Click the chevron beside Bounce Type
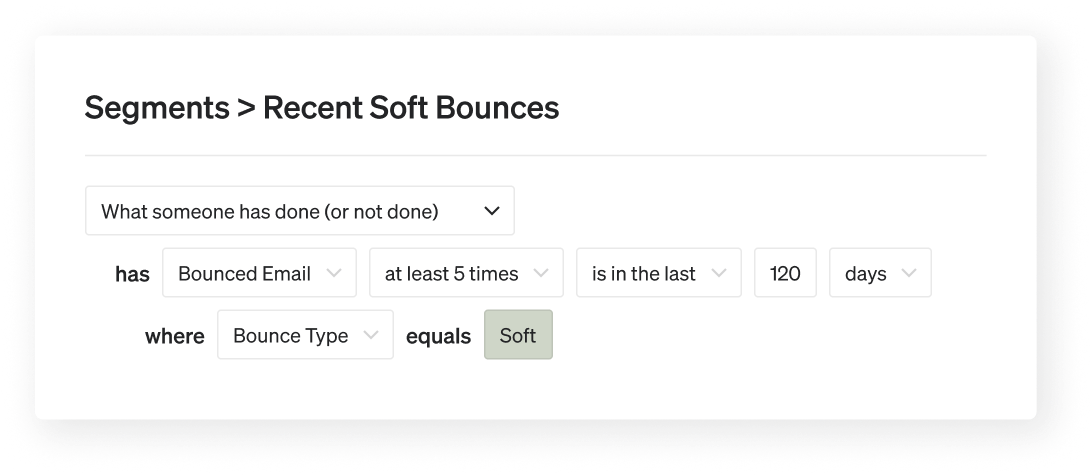The height and width of the screenshot is (475, 1092). pyautogui.click(x=371, y=336)
